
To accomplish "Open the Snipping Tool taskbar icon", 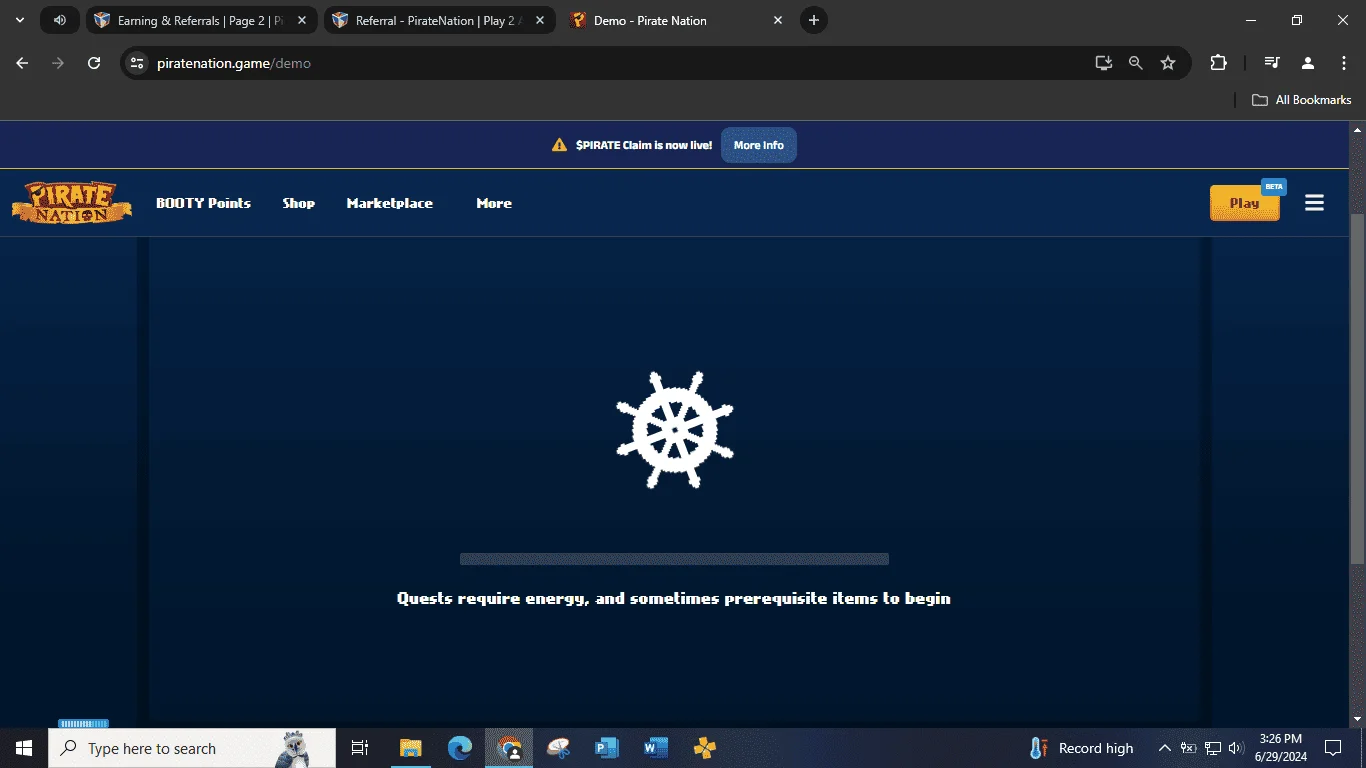I will coord(558,748).
